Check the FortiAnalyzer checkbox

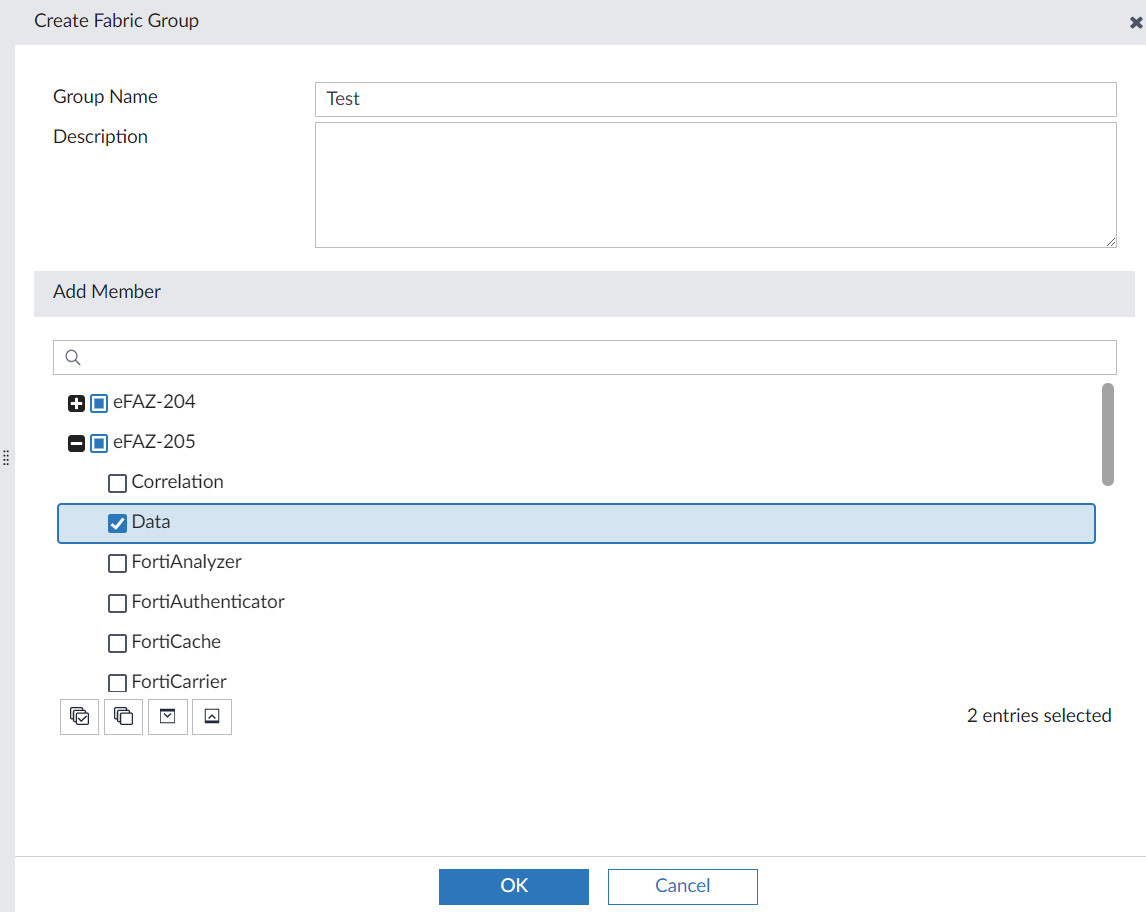click(x=117, y=562)
